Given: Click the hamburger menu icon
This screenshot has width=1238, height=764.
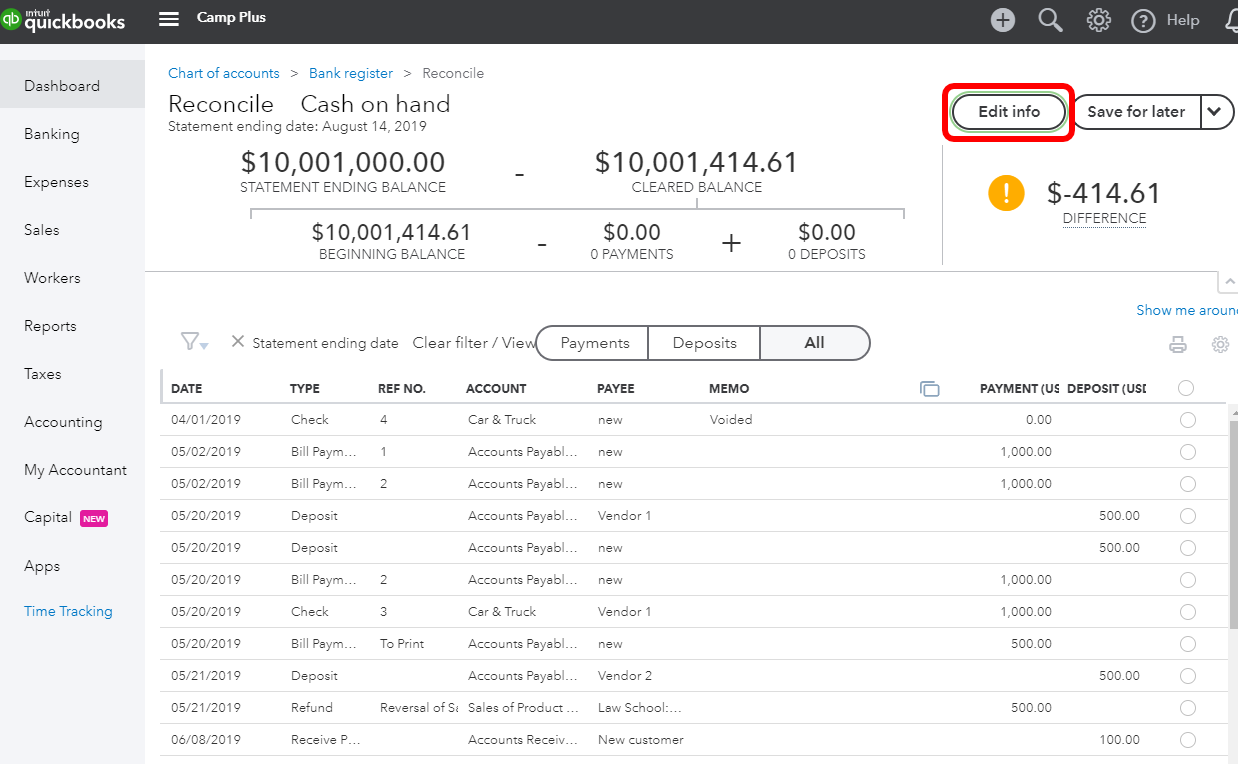Looking at the screenshot, I should (169, 20).
